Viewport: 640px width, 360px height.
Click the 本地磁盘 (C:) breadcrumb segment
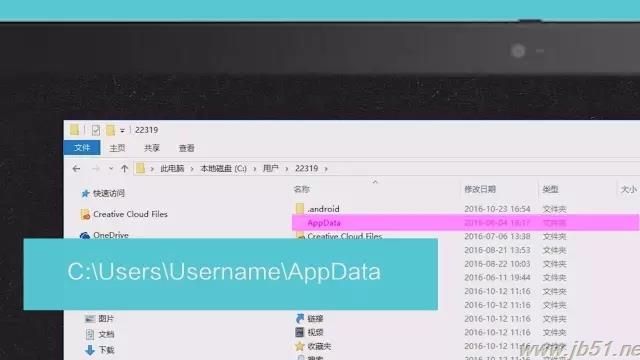point(223,169)
